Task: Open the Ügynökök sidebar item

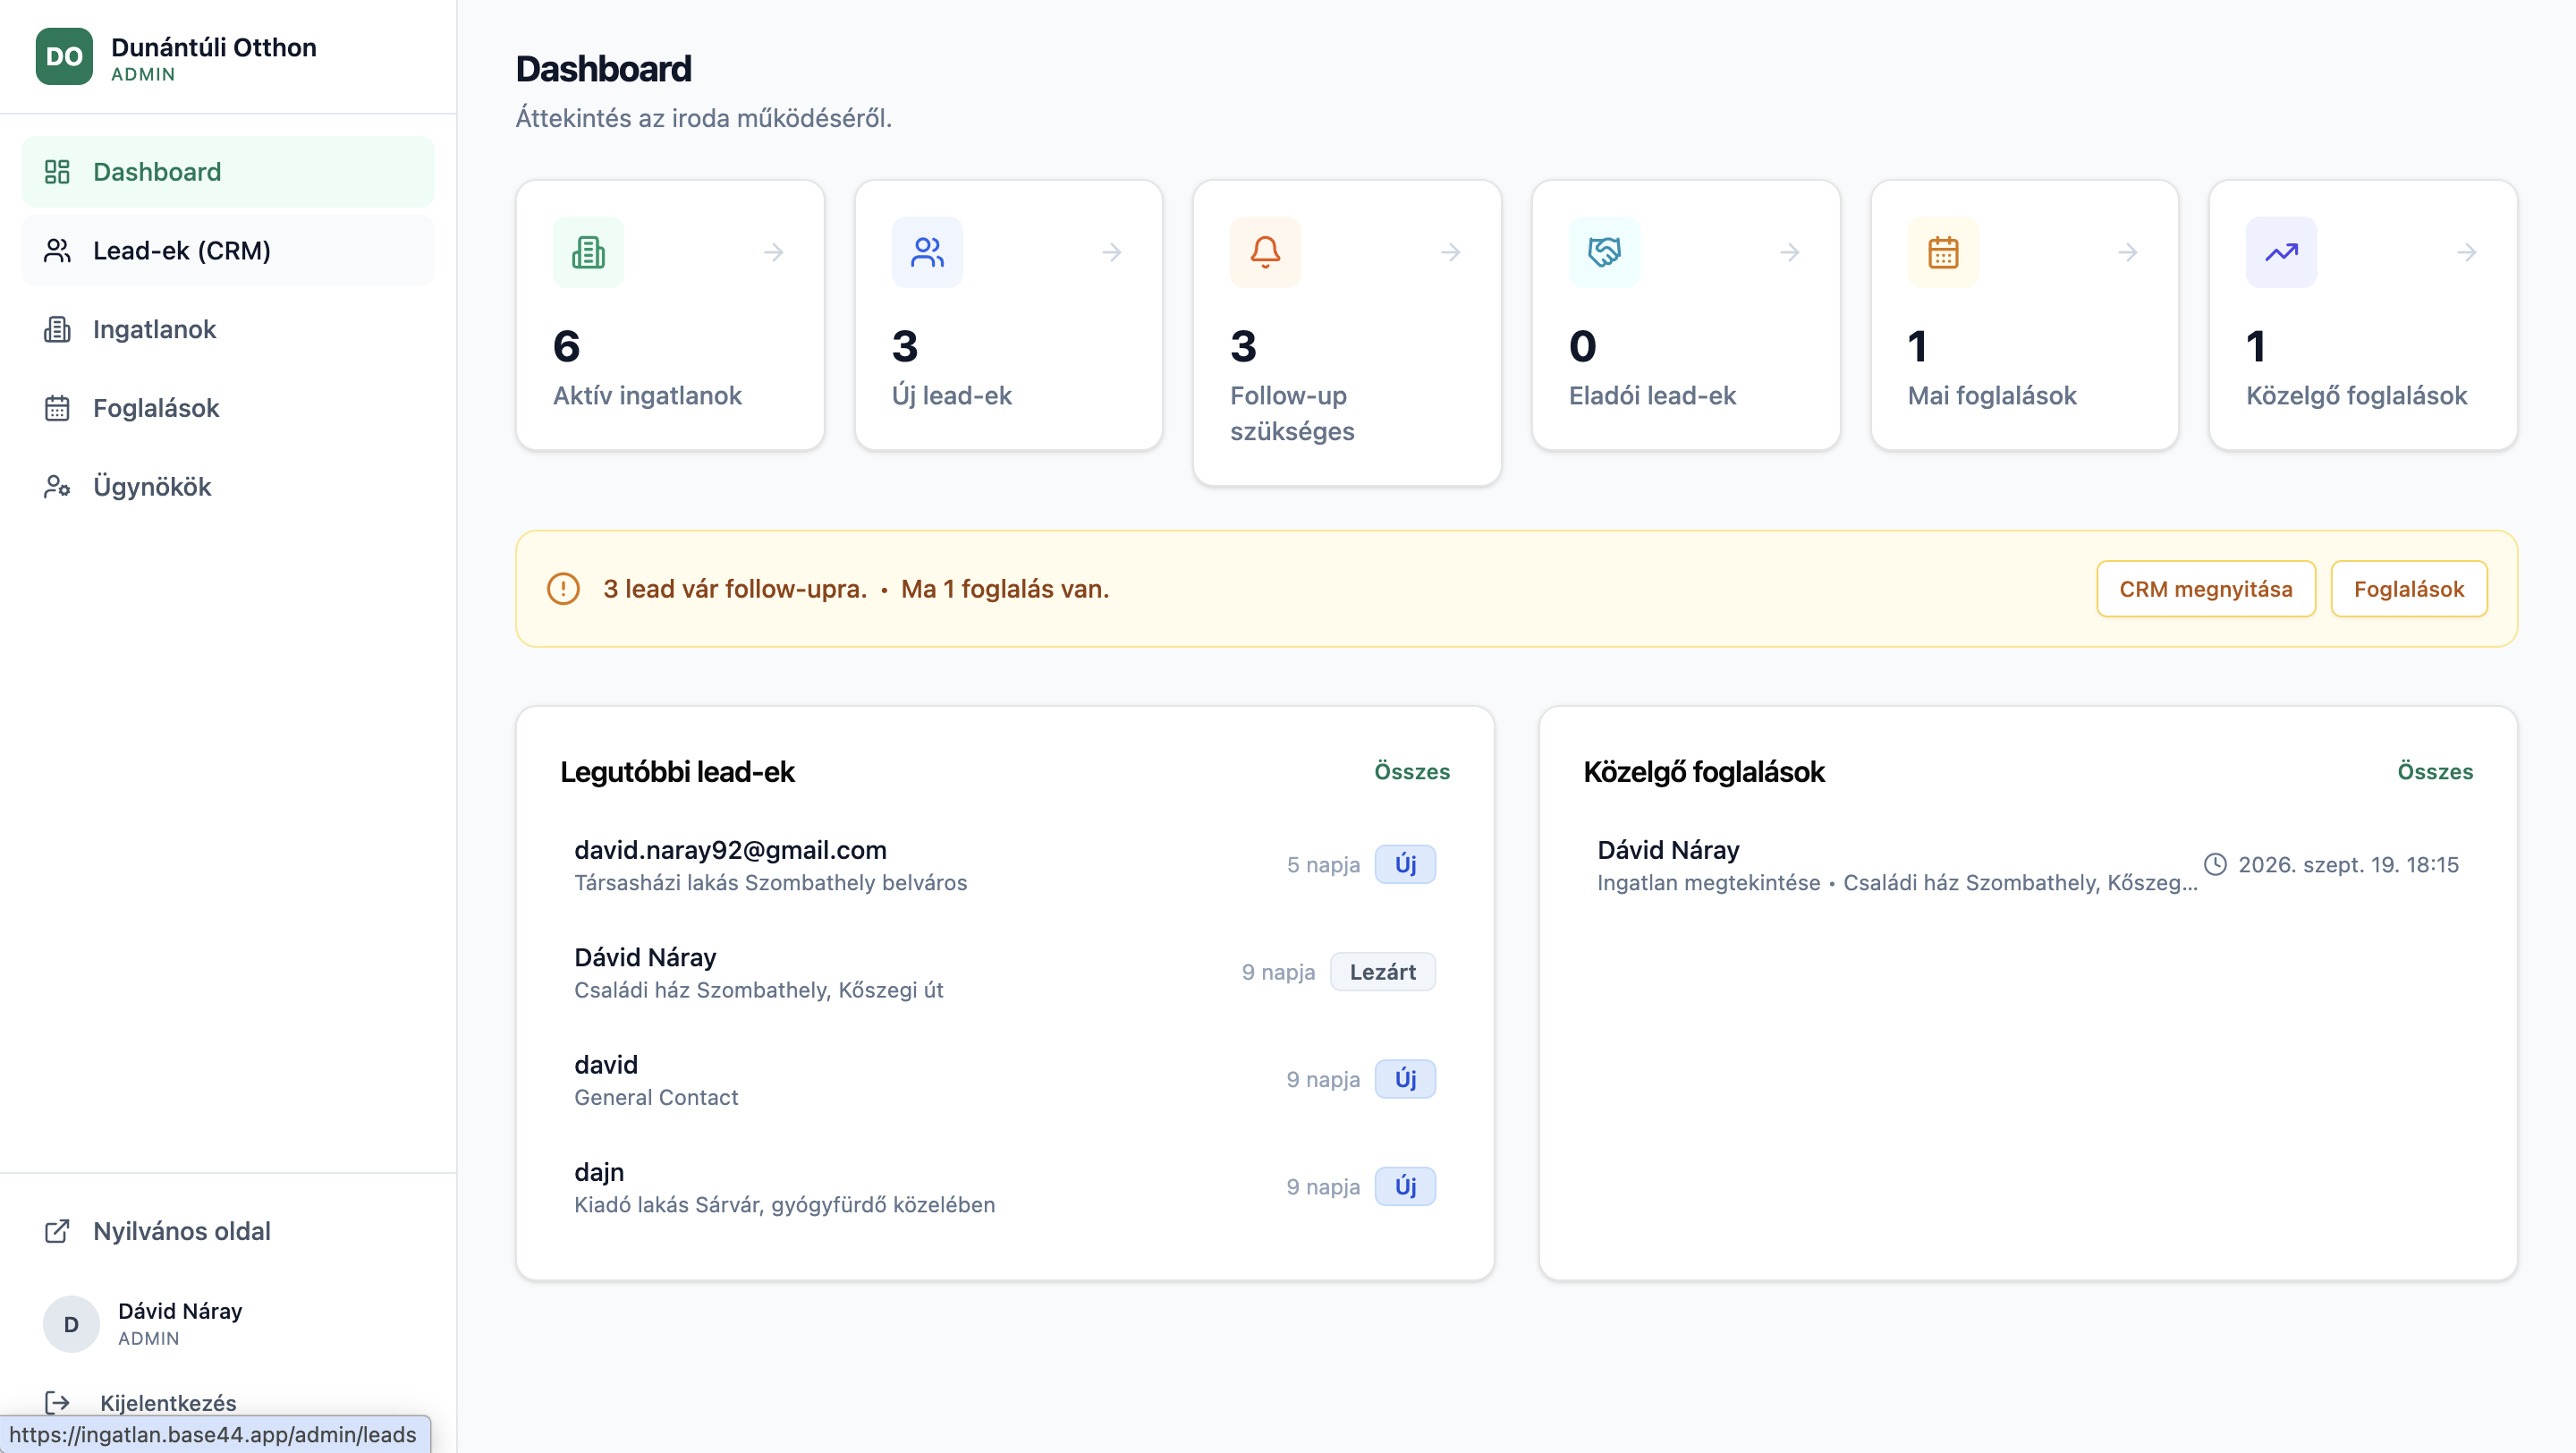Action: 228,486
